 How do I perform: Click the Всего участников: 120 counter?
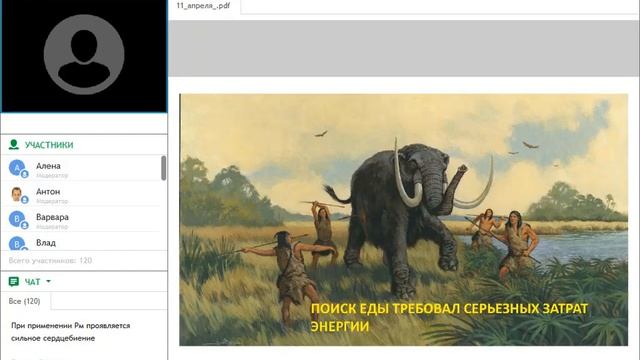click(50, 260)
